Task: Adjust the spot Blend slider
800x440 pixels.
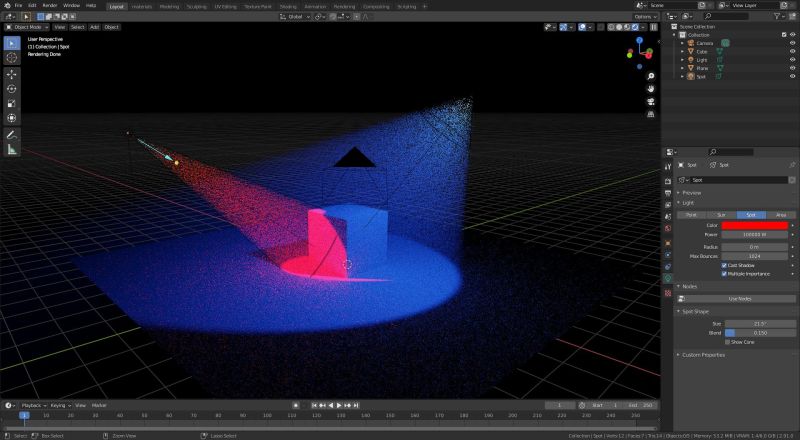Action: 760,333
